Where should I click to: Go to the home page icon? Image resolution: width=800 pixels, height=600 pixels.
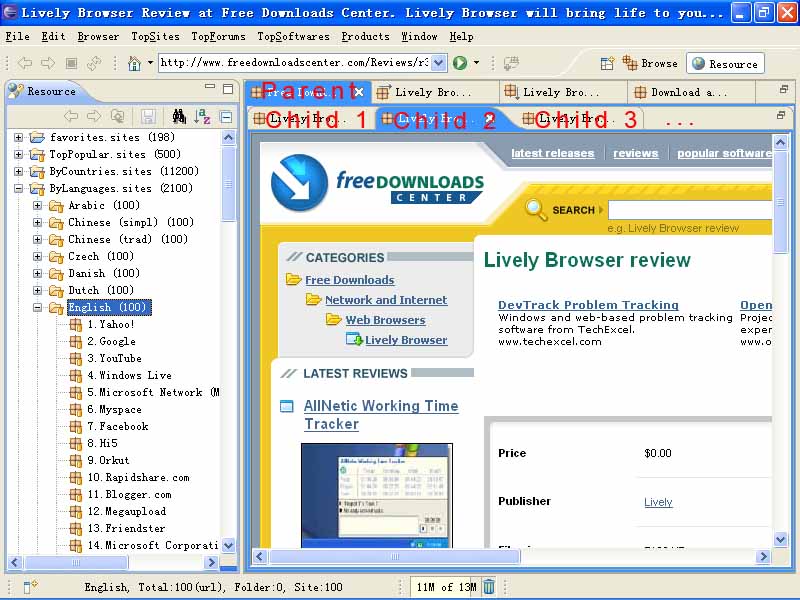pyautogui.click(x=134, y=63)
